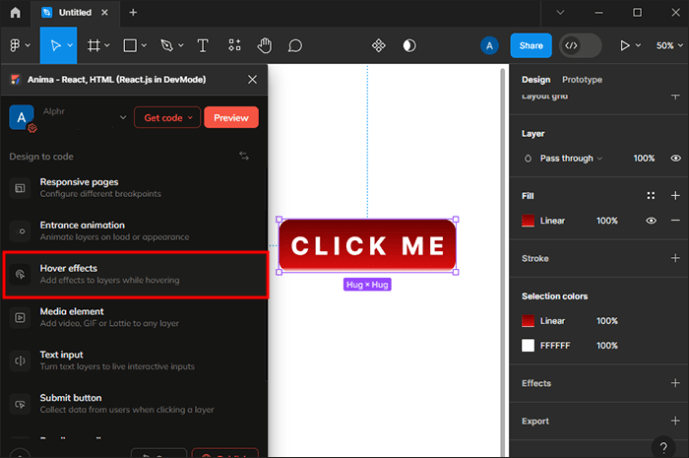
Task: Select the Comment tool
Action: [x=295, y=45]
